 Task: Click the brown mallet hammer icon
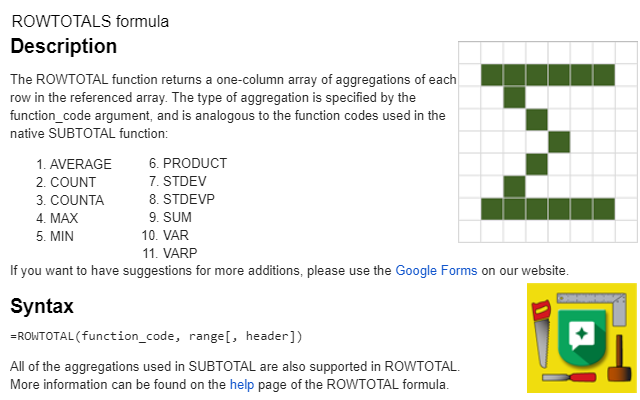[x=617, y=358]
